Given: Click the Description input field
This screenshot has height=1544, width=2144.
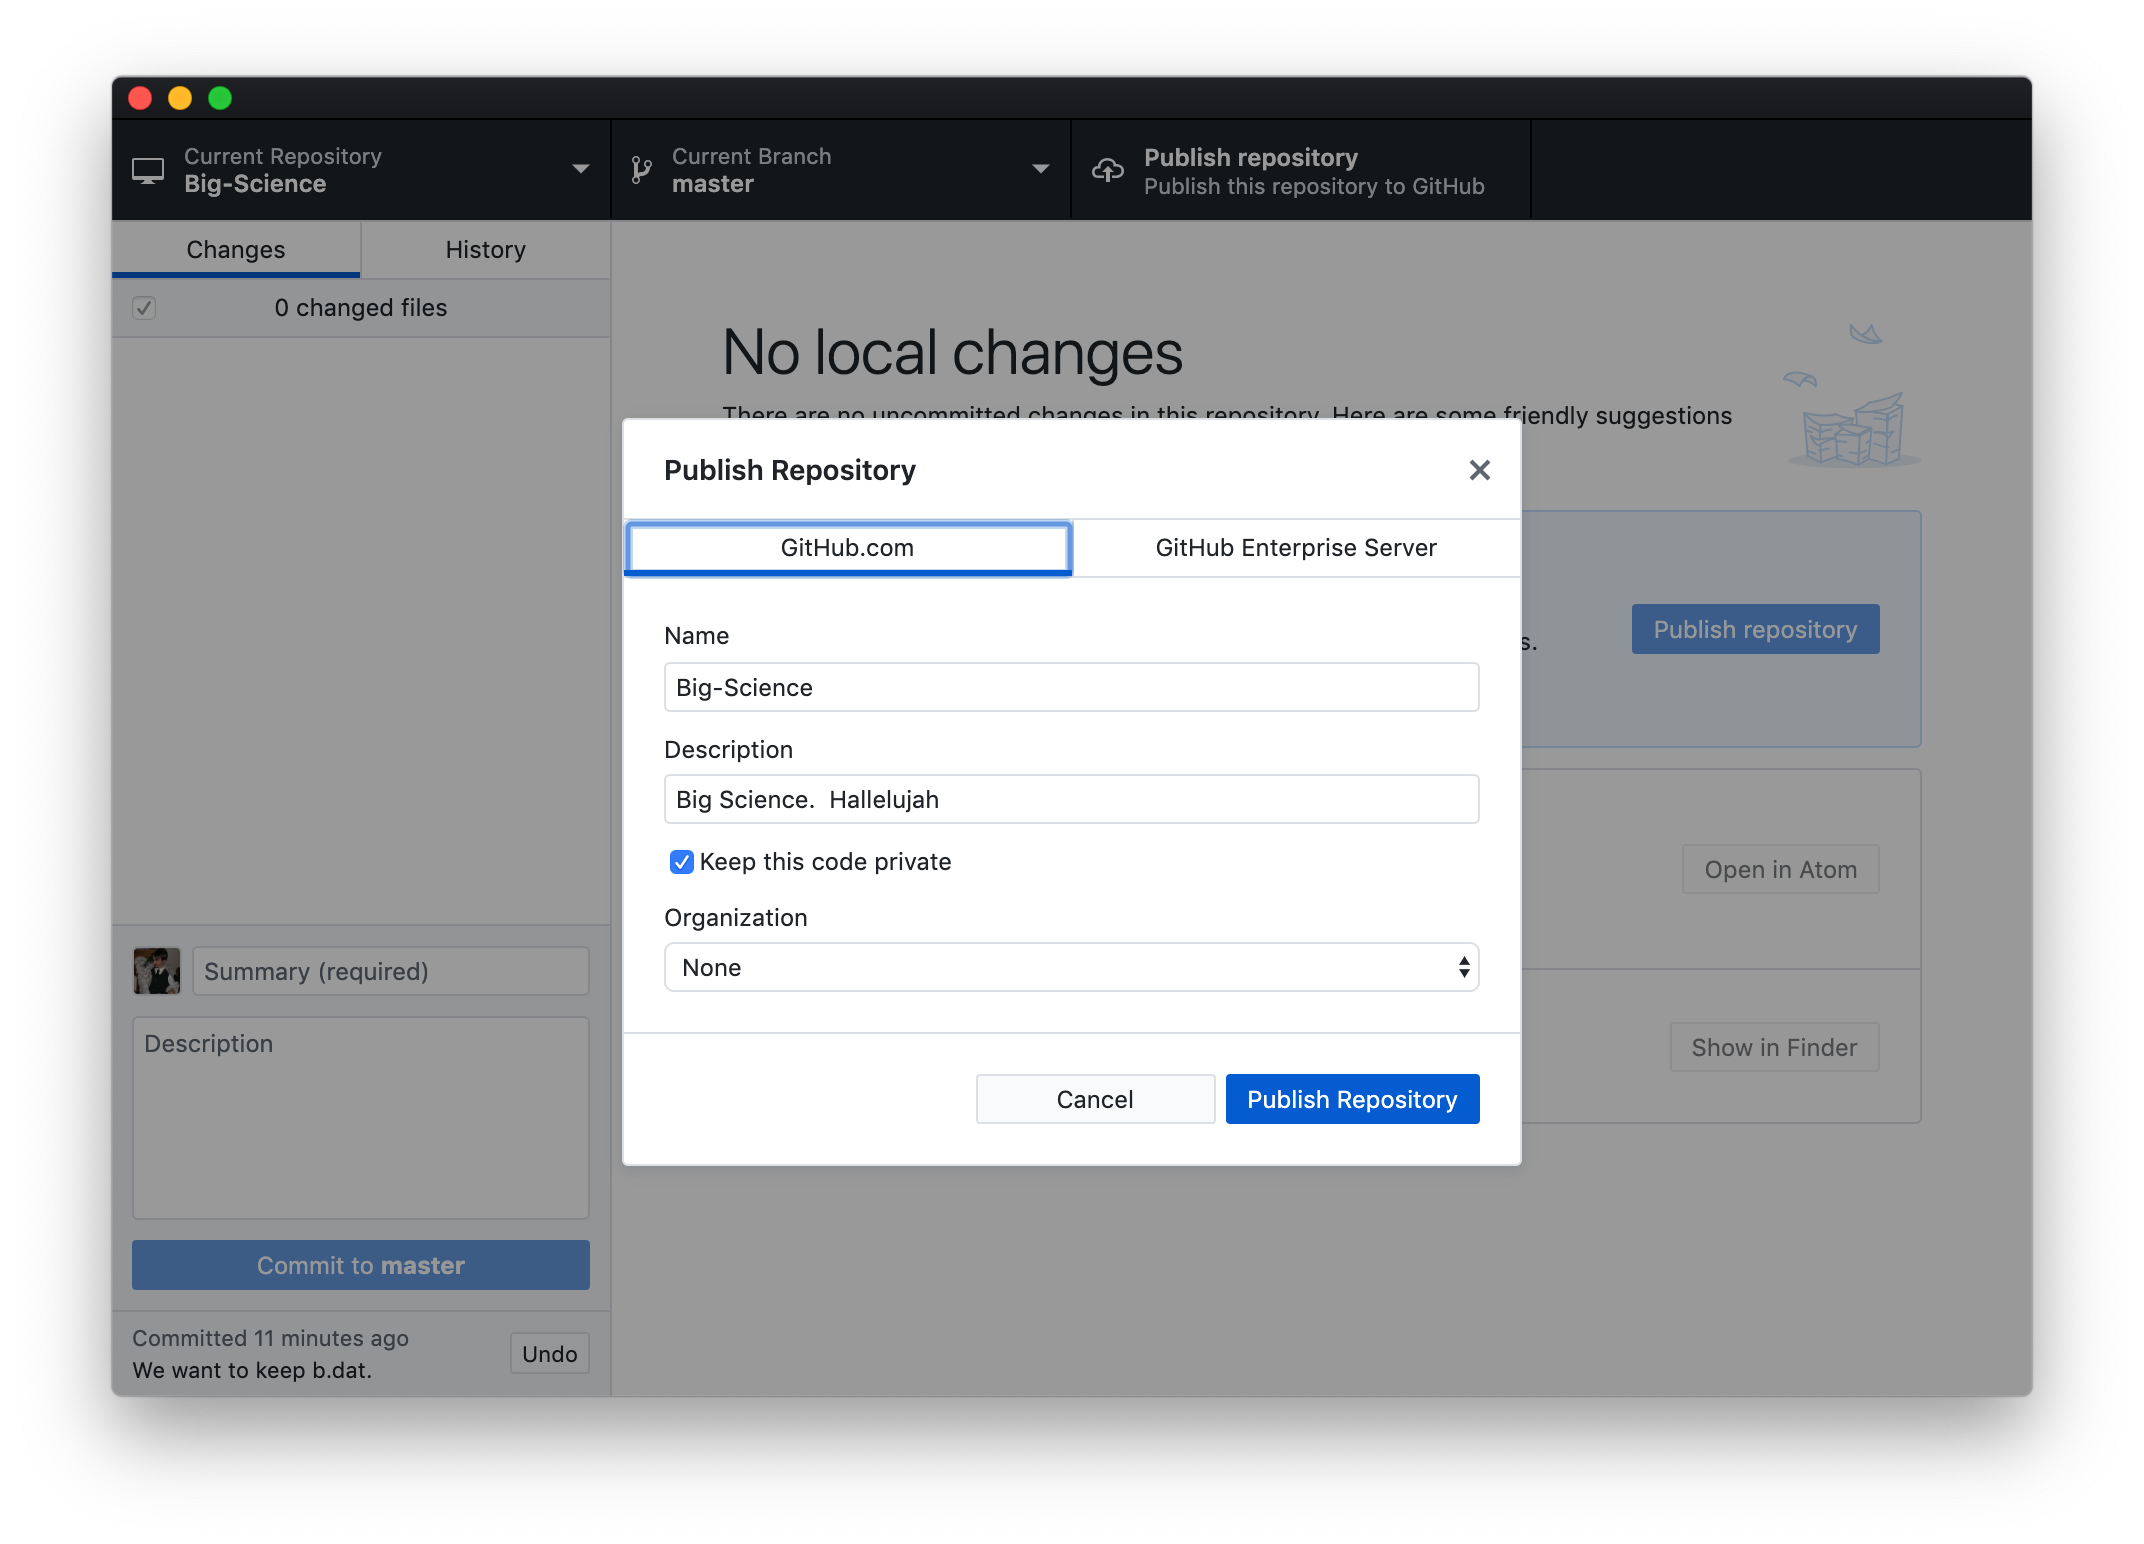Looking at the screenshot, I should (1070, 800).
